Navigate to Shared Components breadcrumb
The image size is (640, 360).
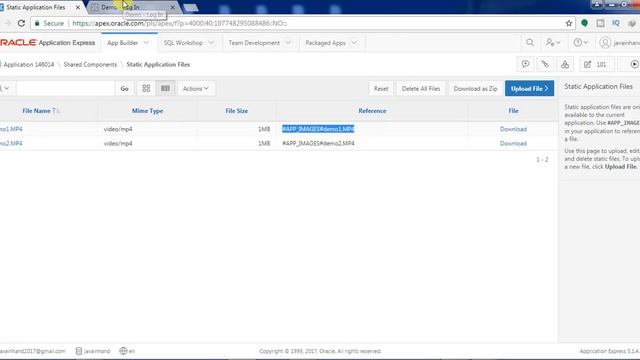click(x=90, y=64)
